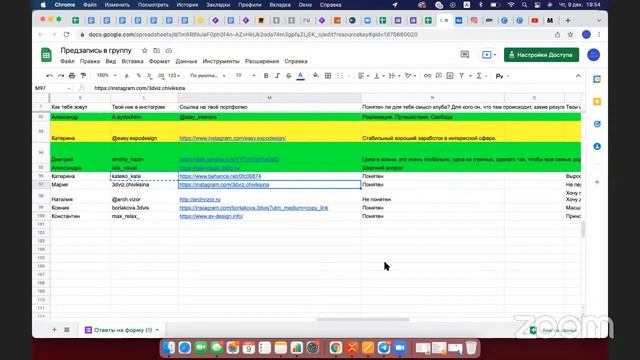Move document using folder icon beside title
This screenshot has width=640, height=360.
tap(157, 51)
